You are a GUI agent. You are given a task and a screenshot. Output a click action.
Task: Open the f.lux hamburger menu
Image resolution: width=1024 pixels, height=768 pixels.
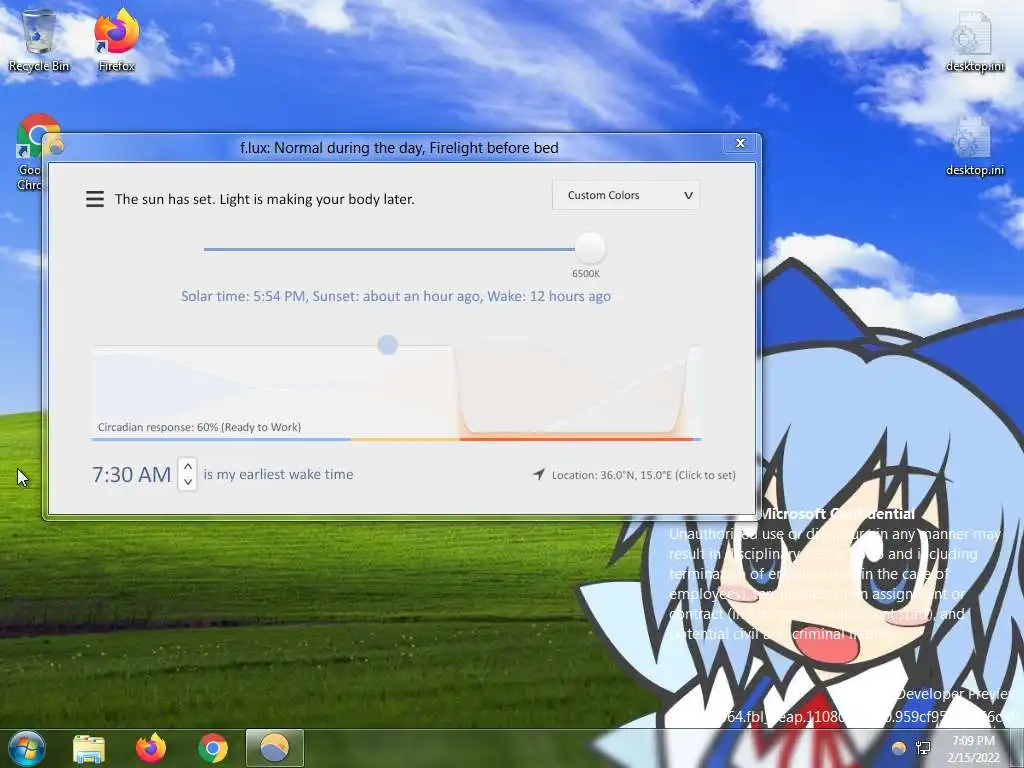pos(95,199)
